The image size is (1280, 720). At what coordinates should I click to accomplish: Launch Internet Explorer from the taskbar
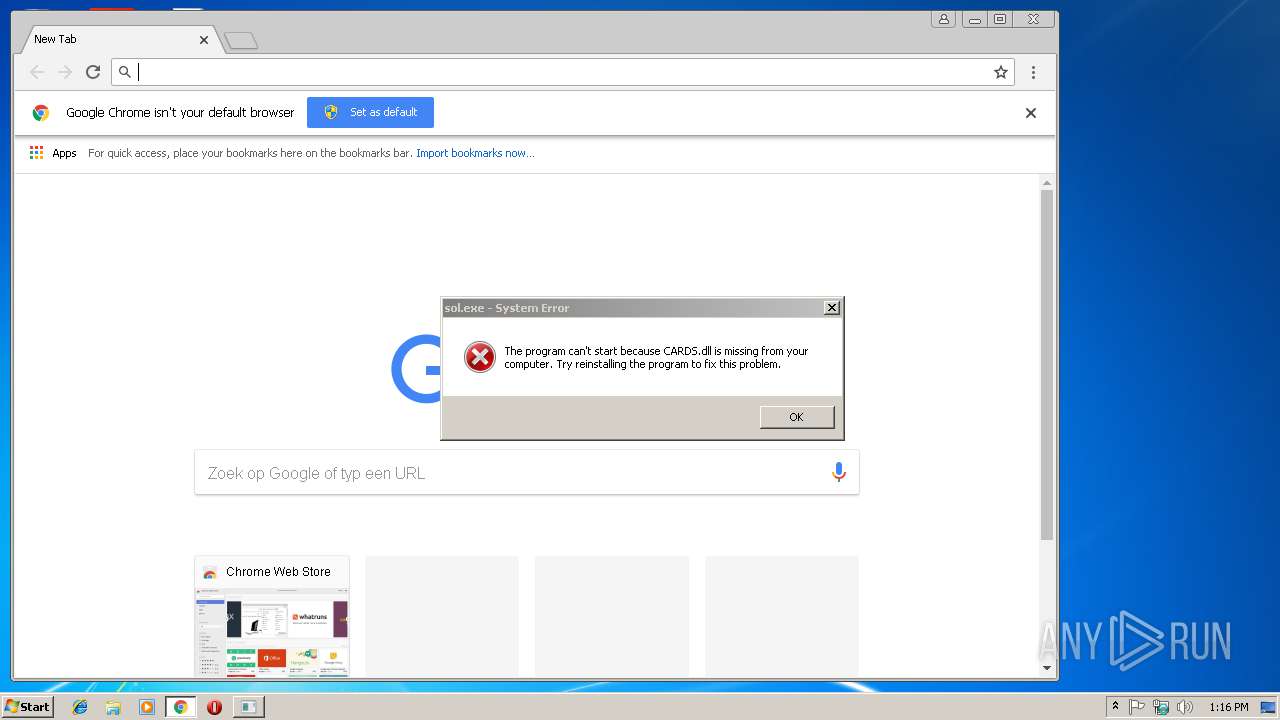[80, 707]
